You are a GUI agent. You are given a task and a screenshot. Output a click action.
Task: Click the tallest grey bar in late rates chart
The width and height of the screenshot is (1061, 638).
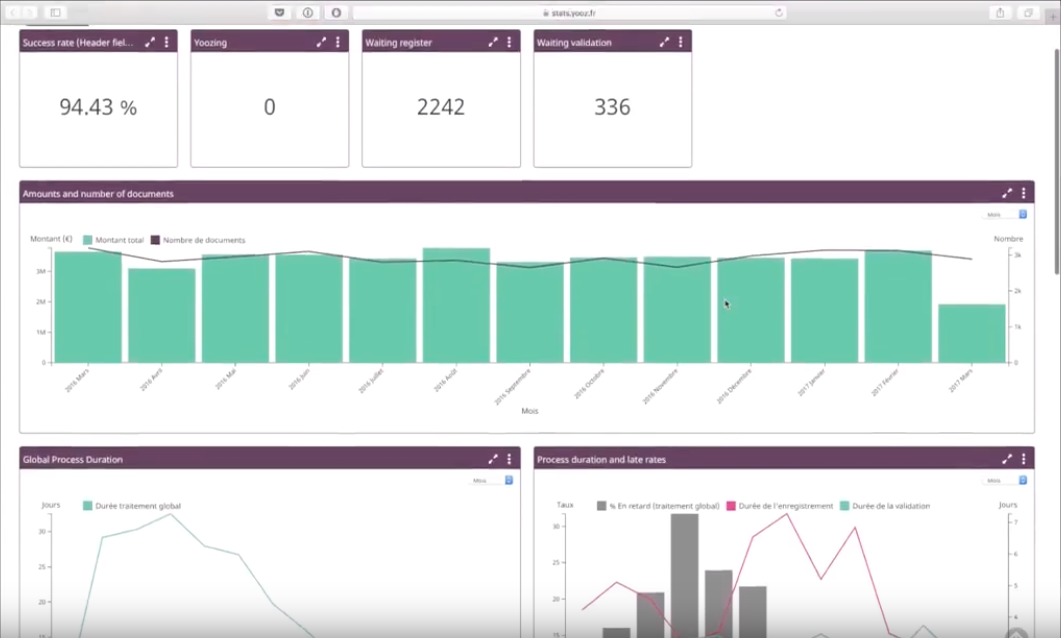[x=684, y=575]
